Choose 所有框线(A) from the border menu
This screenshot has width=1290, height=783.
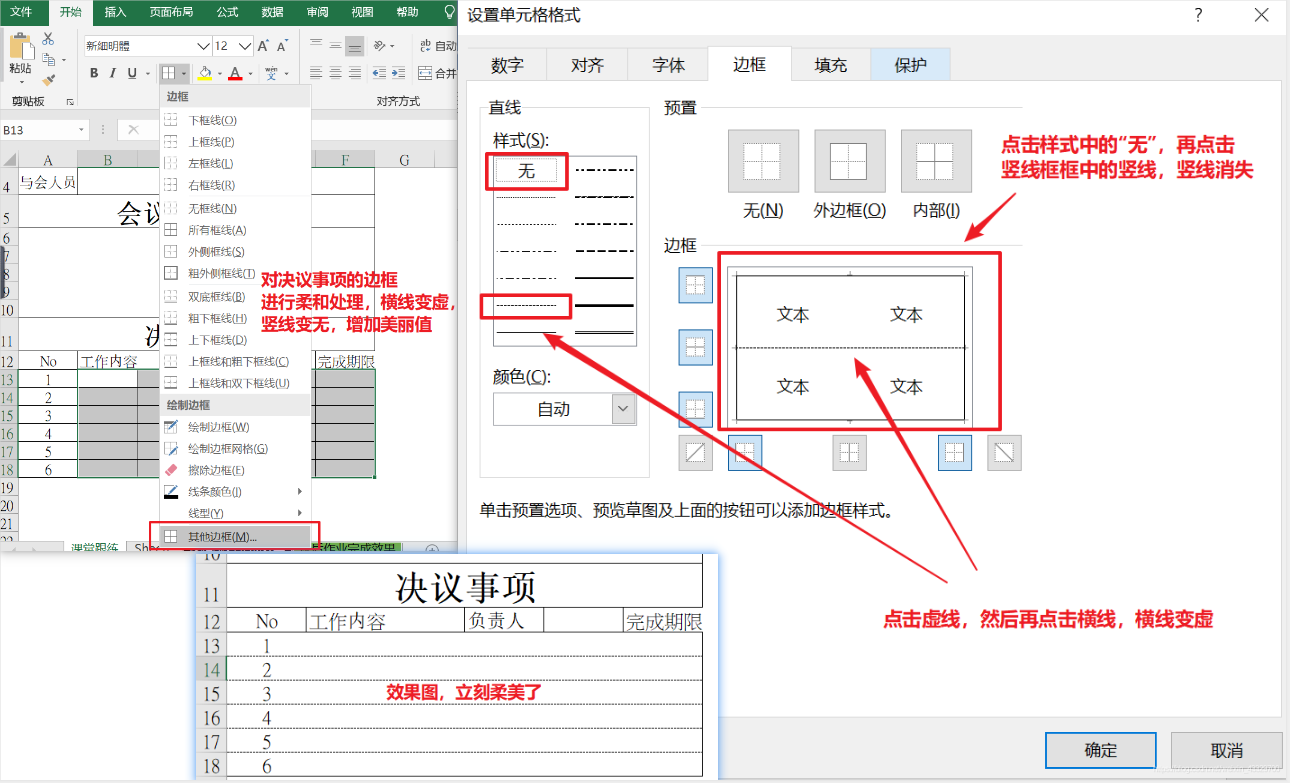point(236,230)
